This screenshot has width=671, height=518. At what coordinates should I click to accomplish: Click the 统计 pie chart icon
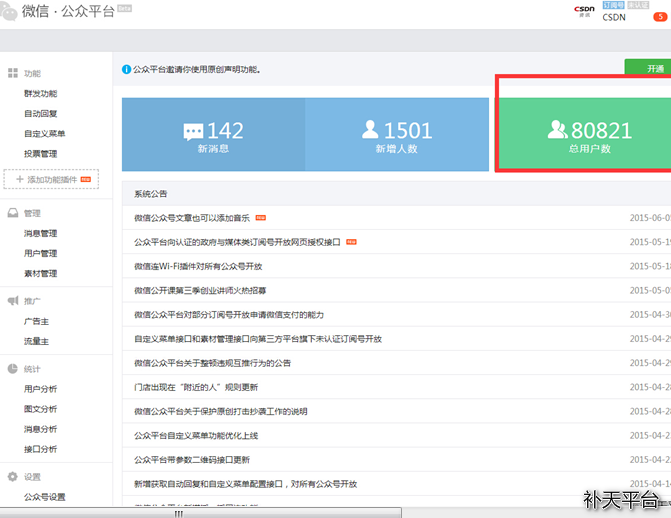pyautogui.click(x=13, y=369)
